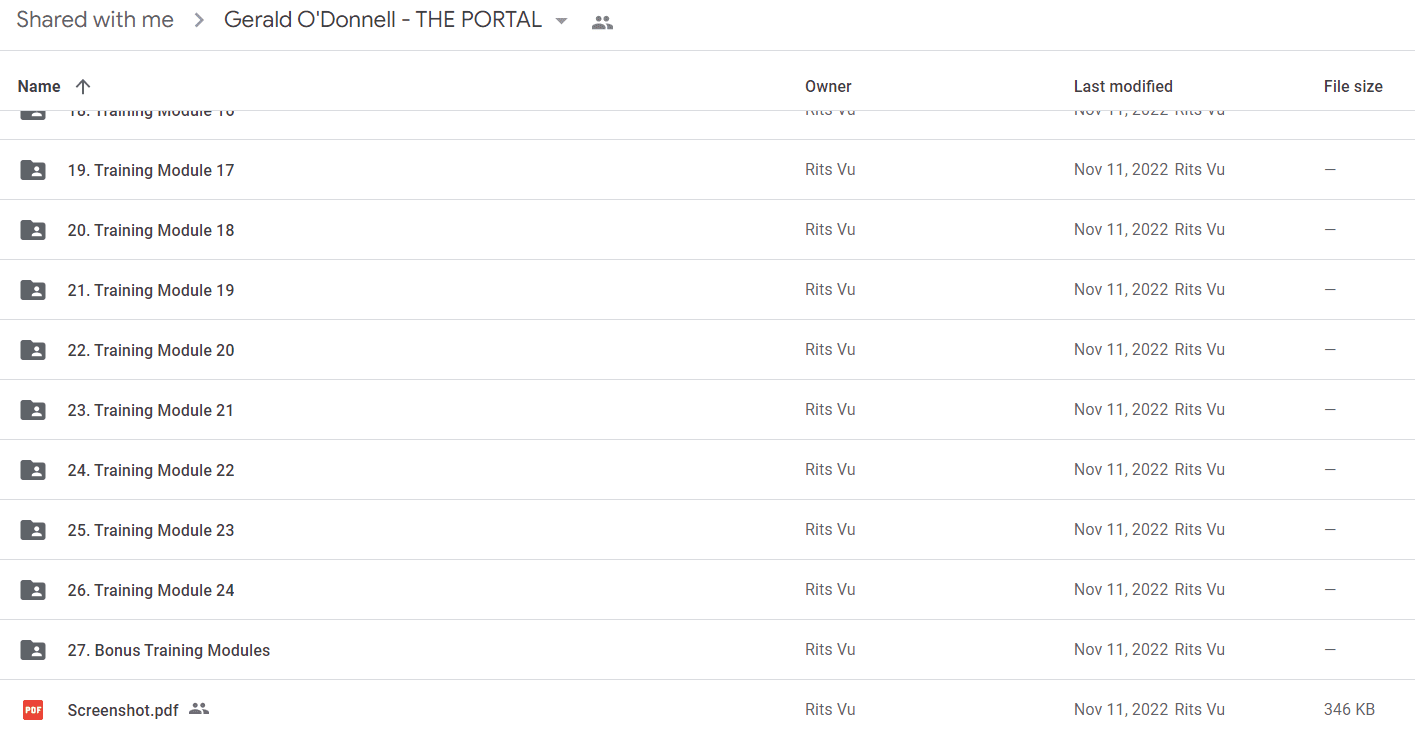This screenshot has width=1415, height=737.
Task: Click the Gerald O'Donnell - THE PORTAL breadcrumb
Action: tap(383, 20)
